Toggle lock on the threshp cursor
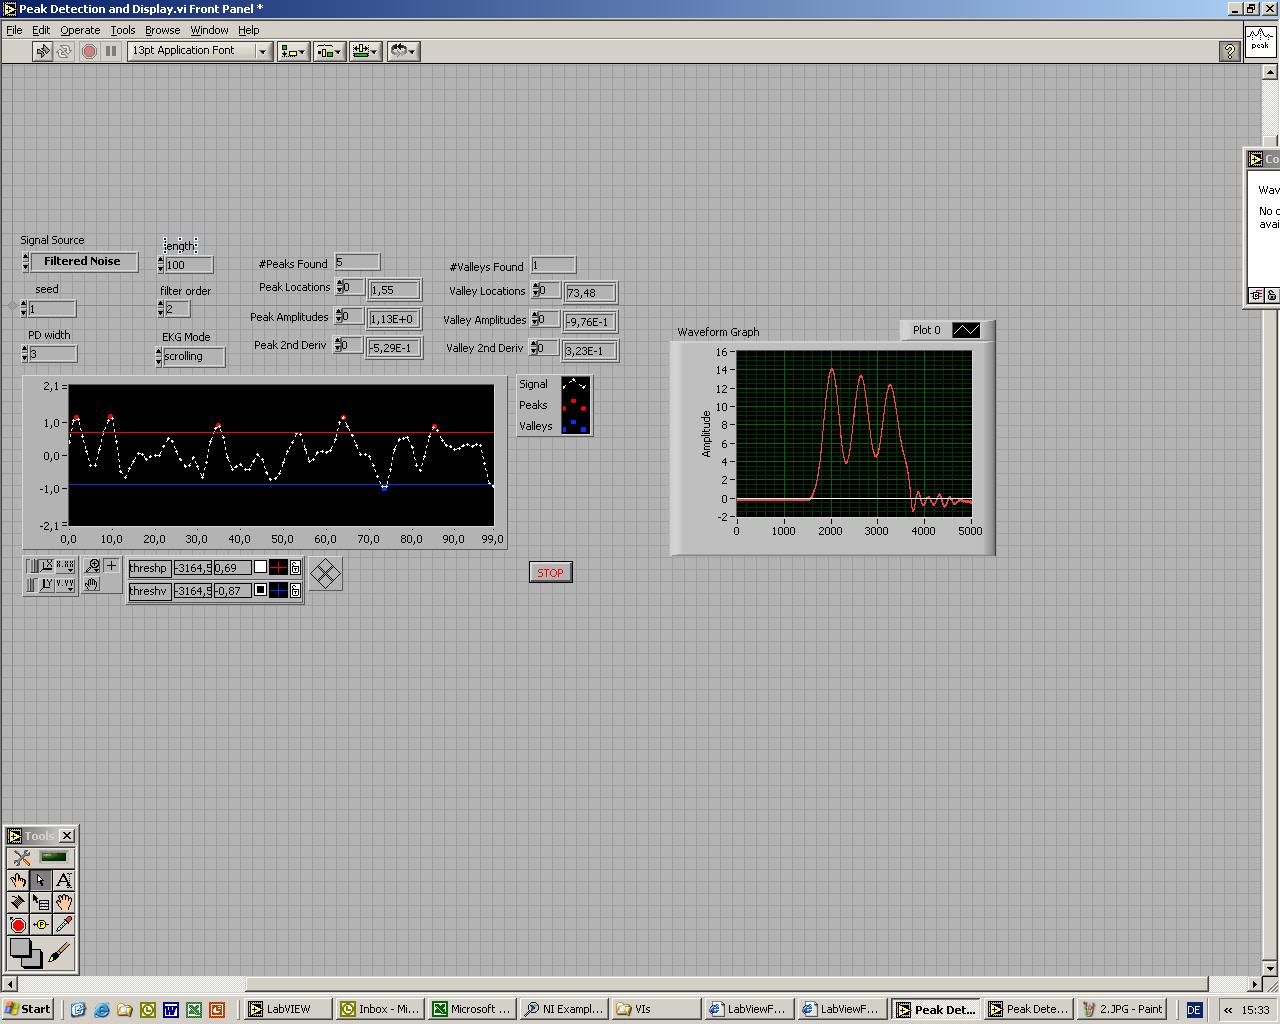1280x1024 pixels. pos(296,568)
